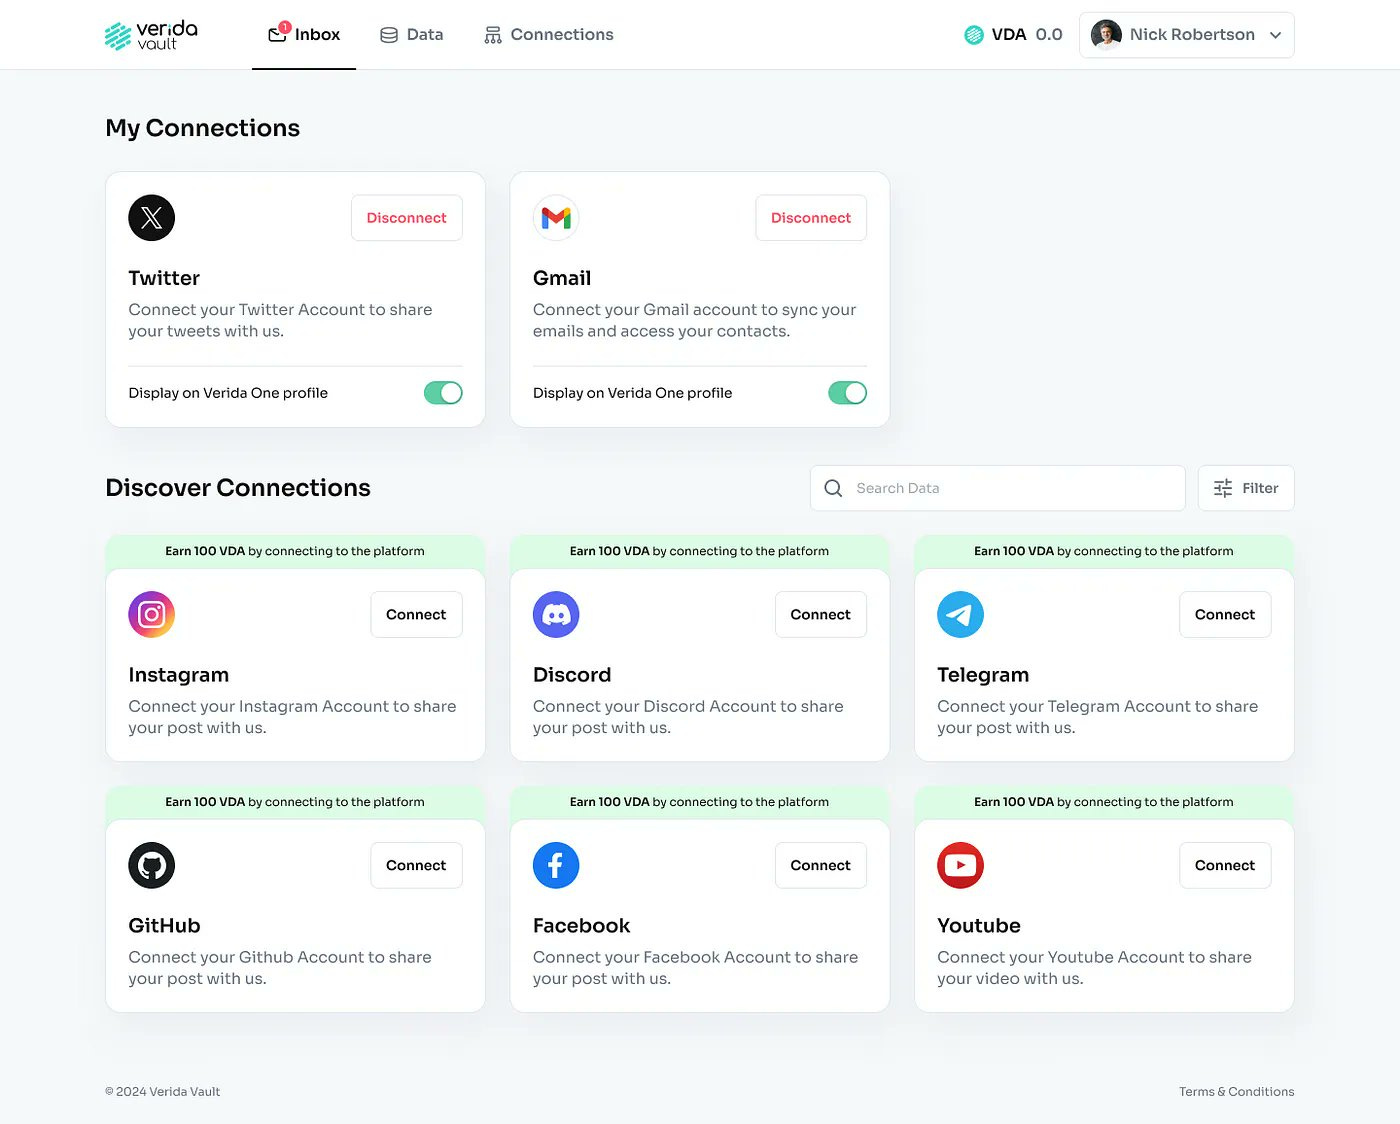Viewport: 1400px width, 1124px height.
Task: Click the Discord card title
Action: [x=572, y=675]
